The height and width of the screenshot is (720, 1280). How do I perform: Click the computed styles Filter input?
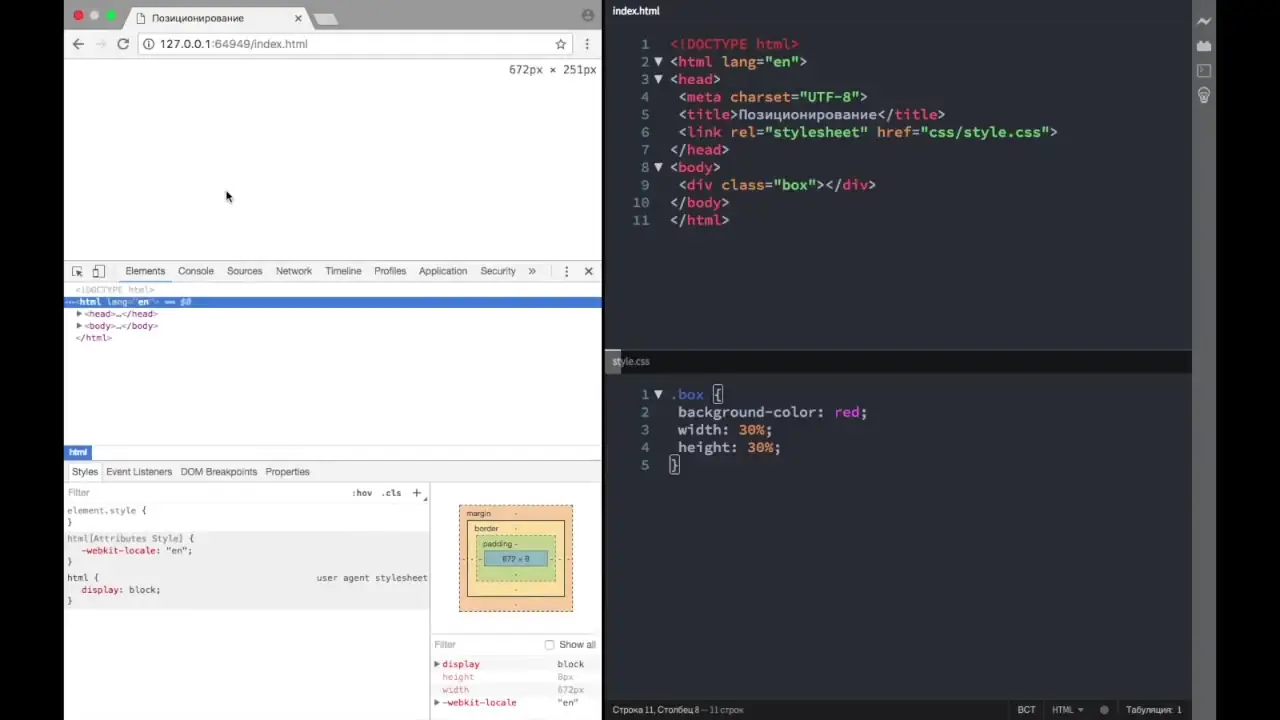(x=488, y=645)
